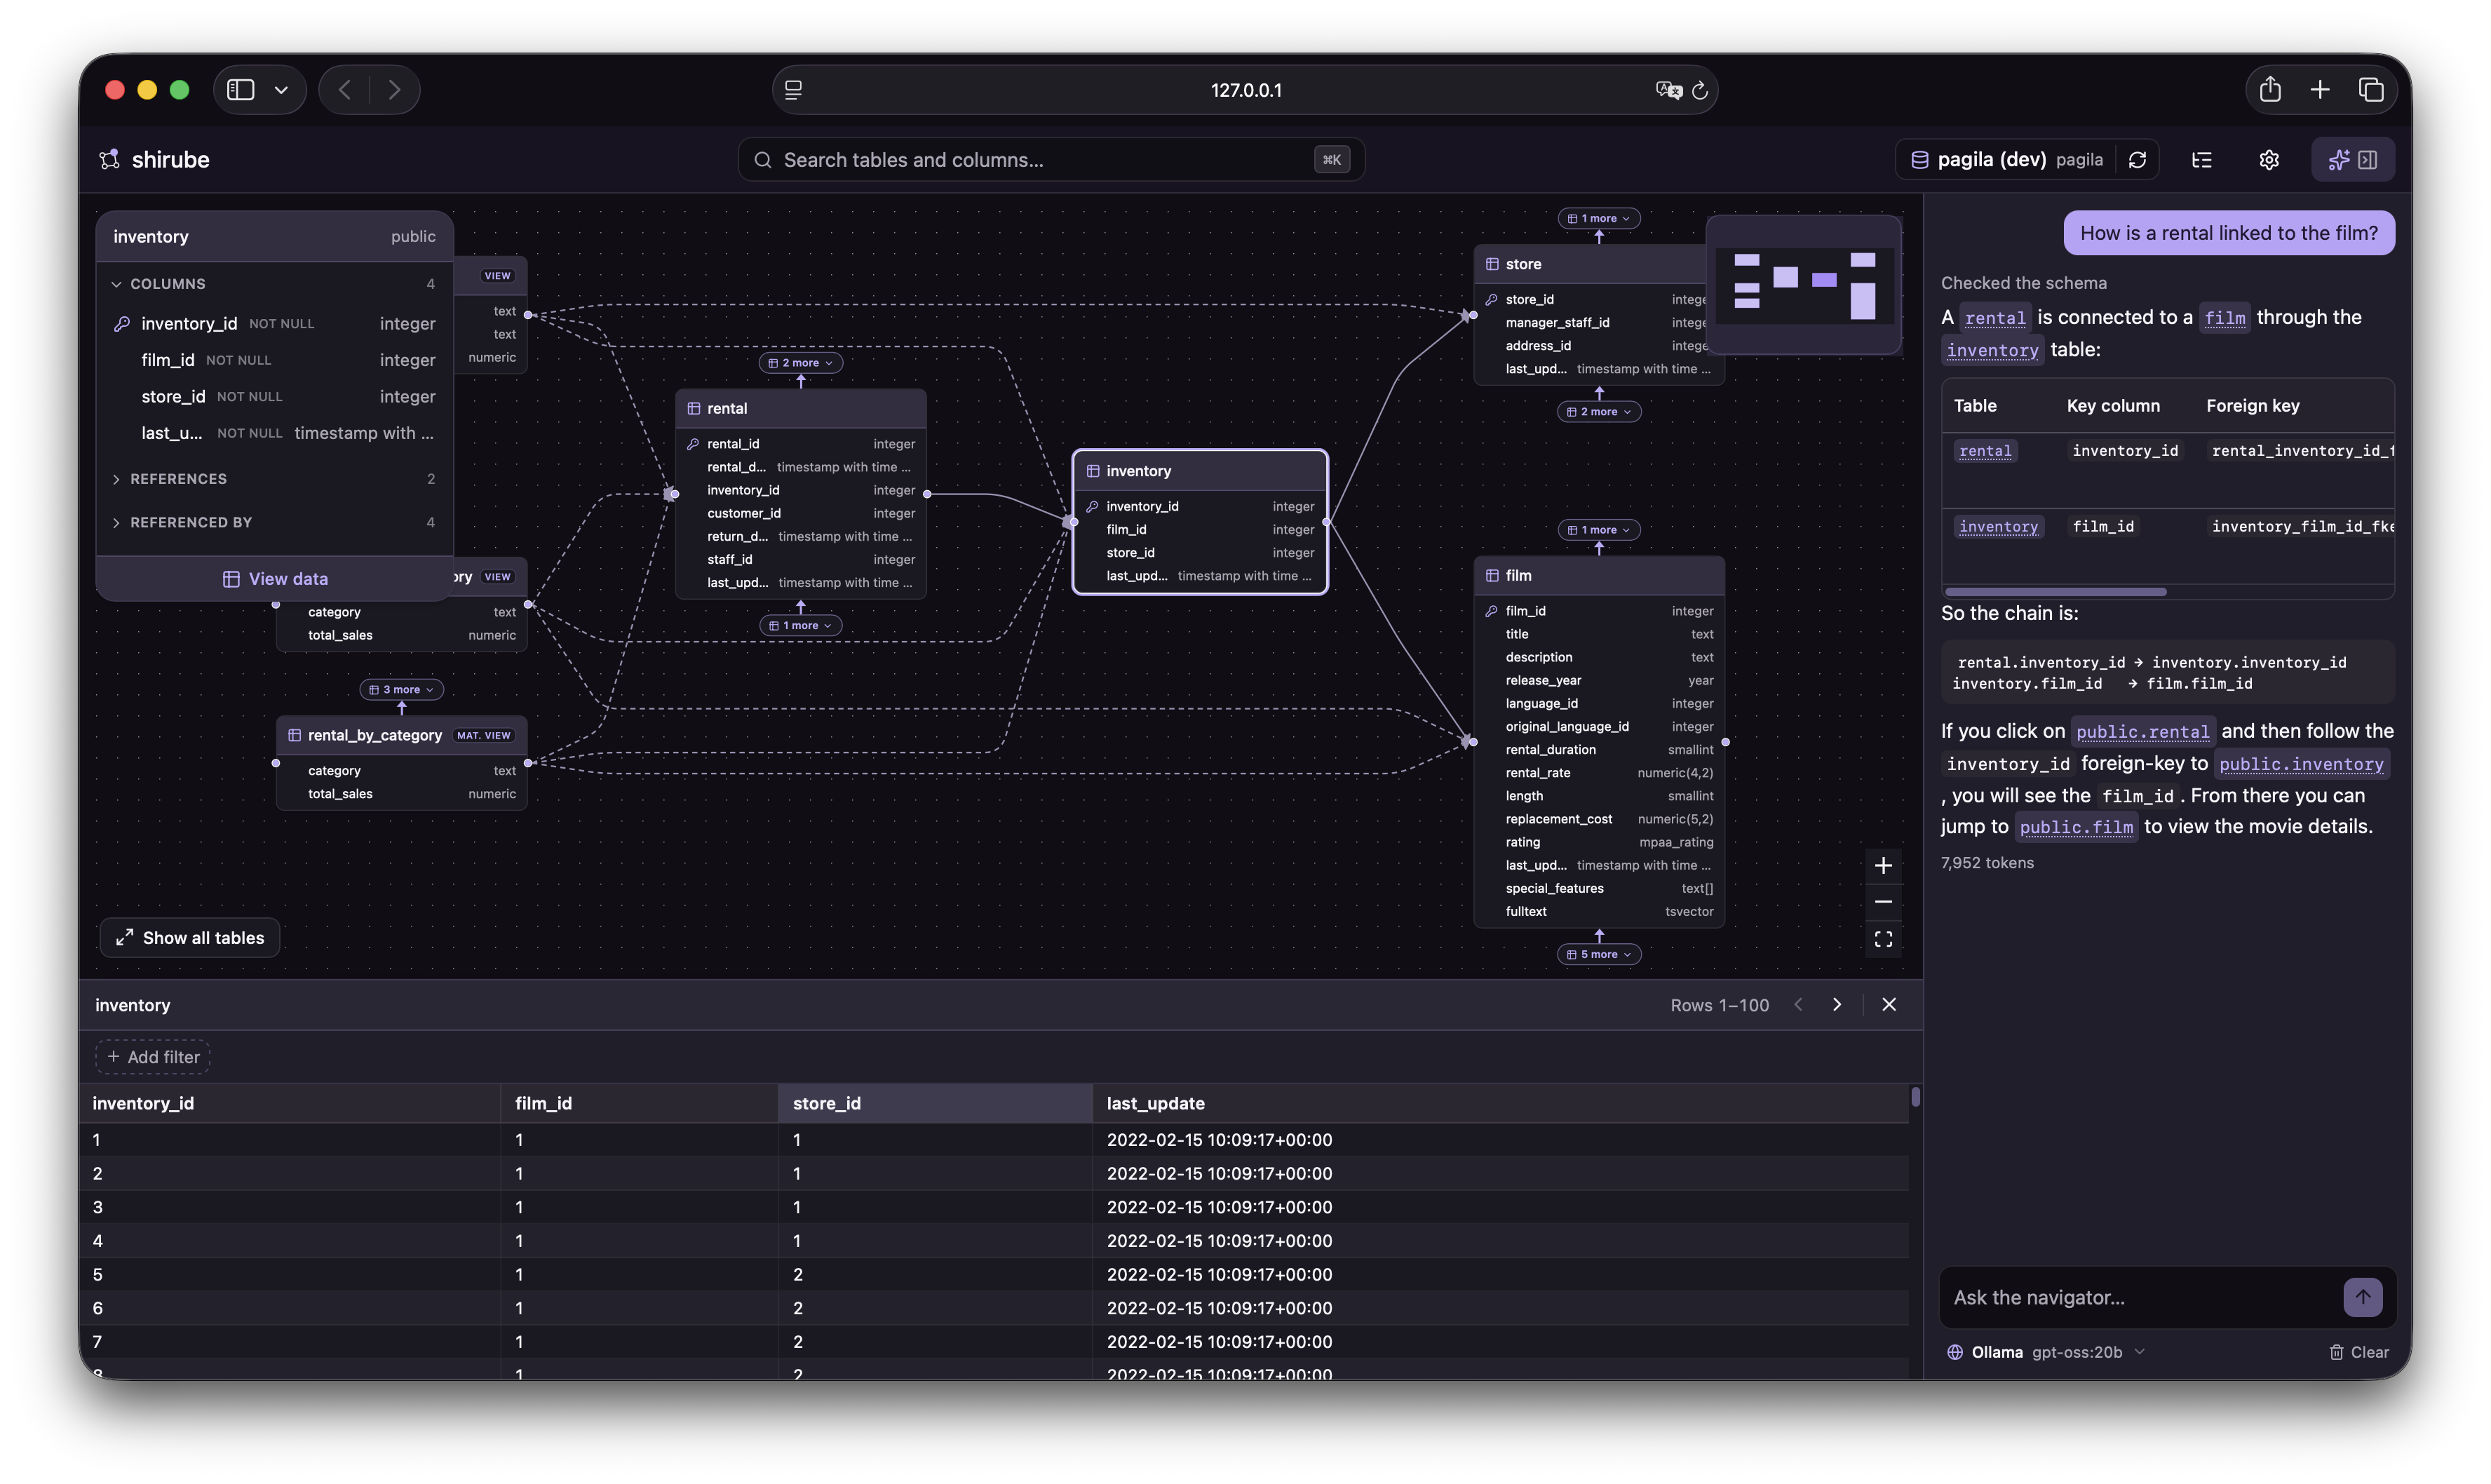The width and height of the screenshot is (2491, 1484).
Task: Close the inventory data panel
Action: (x=1888, y=1005)
